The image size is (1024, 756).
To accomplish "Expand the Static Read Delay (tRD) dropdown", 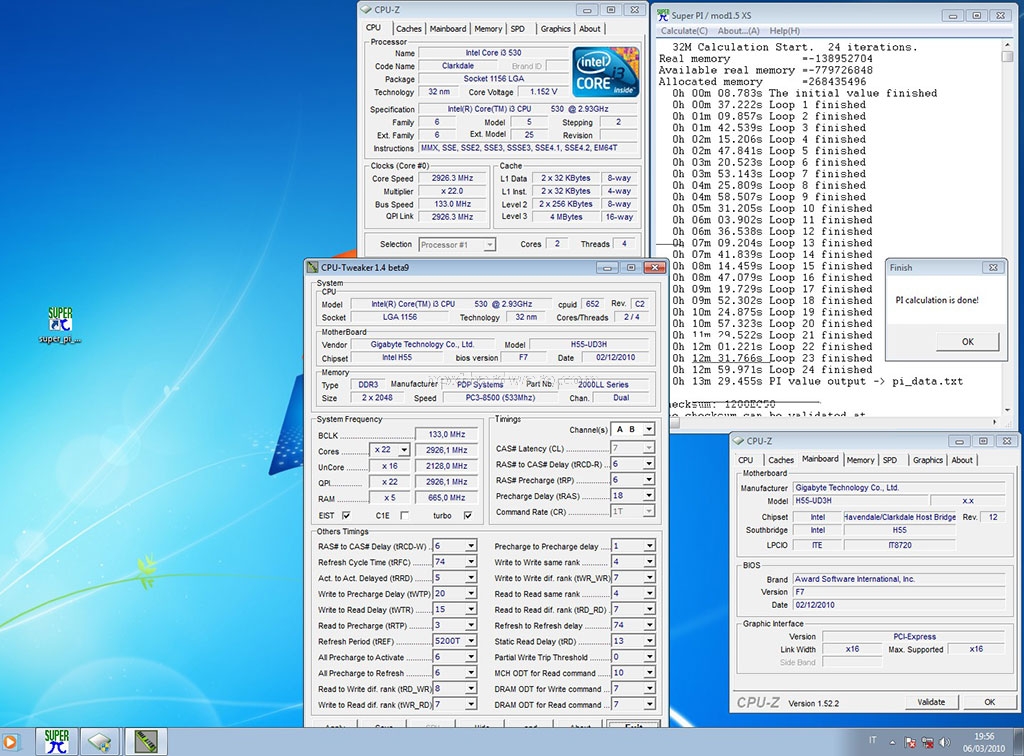I will click(x=649, y=641).
